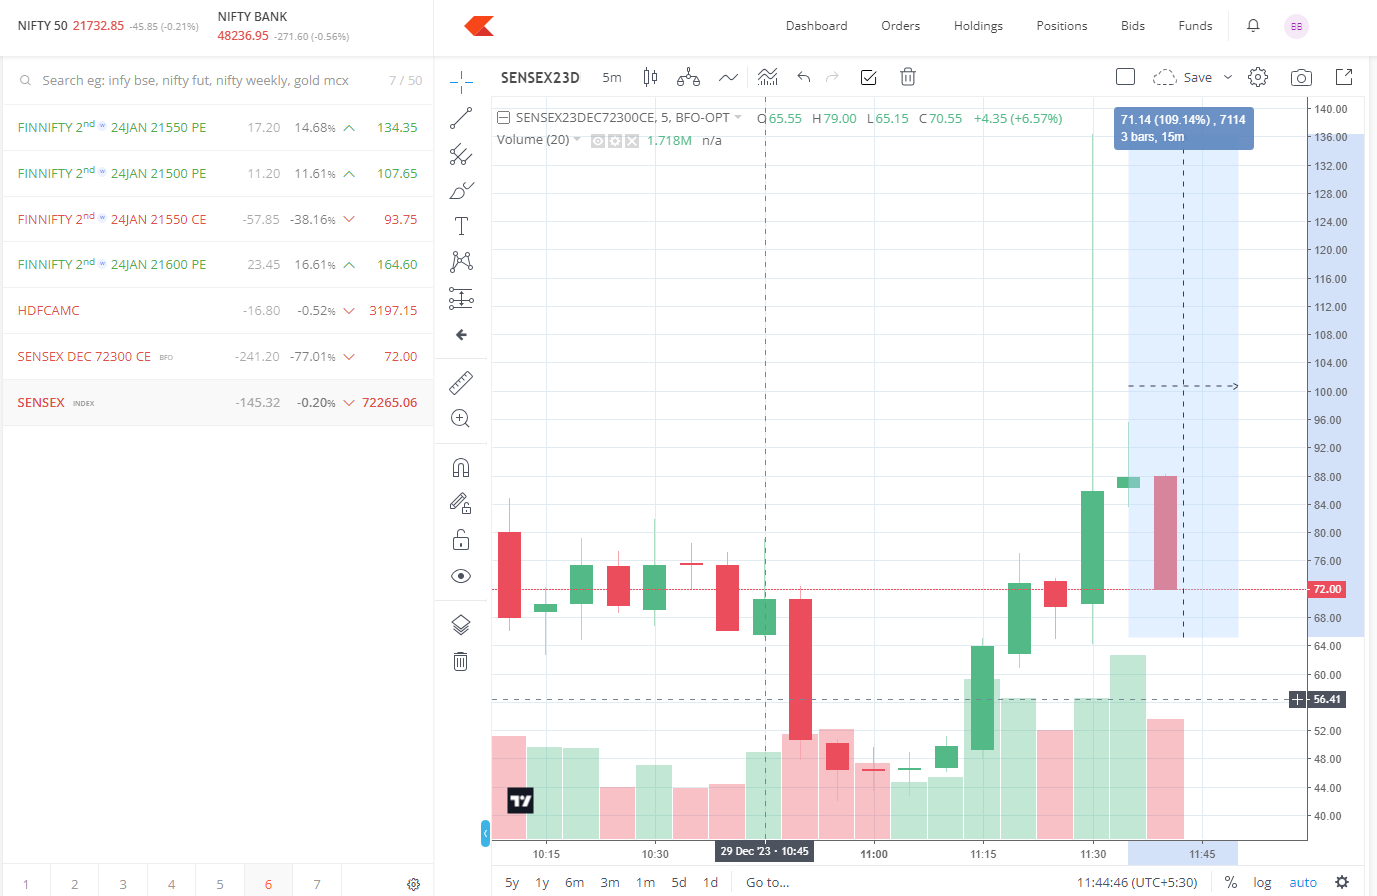Open the compare symbols scale icon
This screenshot has height=896, width=1377.
pos(688,77)
